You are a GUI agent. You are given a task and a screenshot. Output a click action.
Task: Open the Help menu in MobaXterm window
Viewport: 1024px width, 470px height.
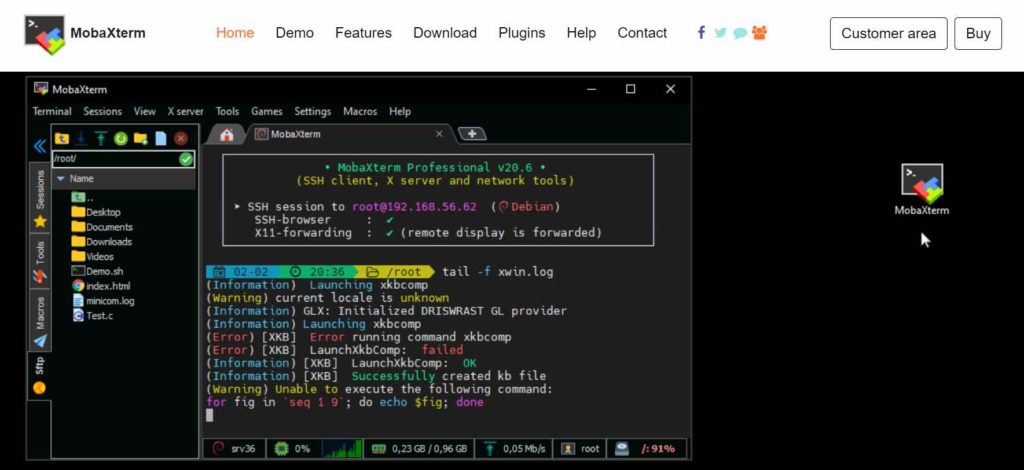click(400, 112)
